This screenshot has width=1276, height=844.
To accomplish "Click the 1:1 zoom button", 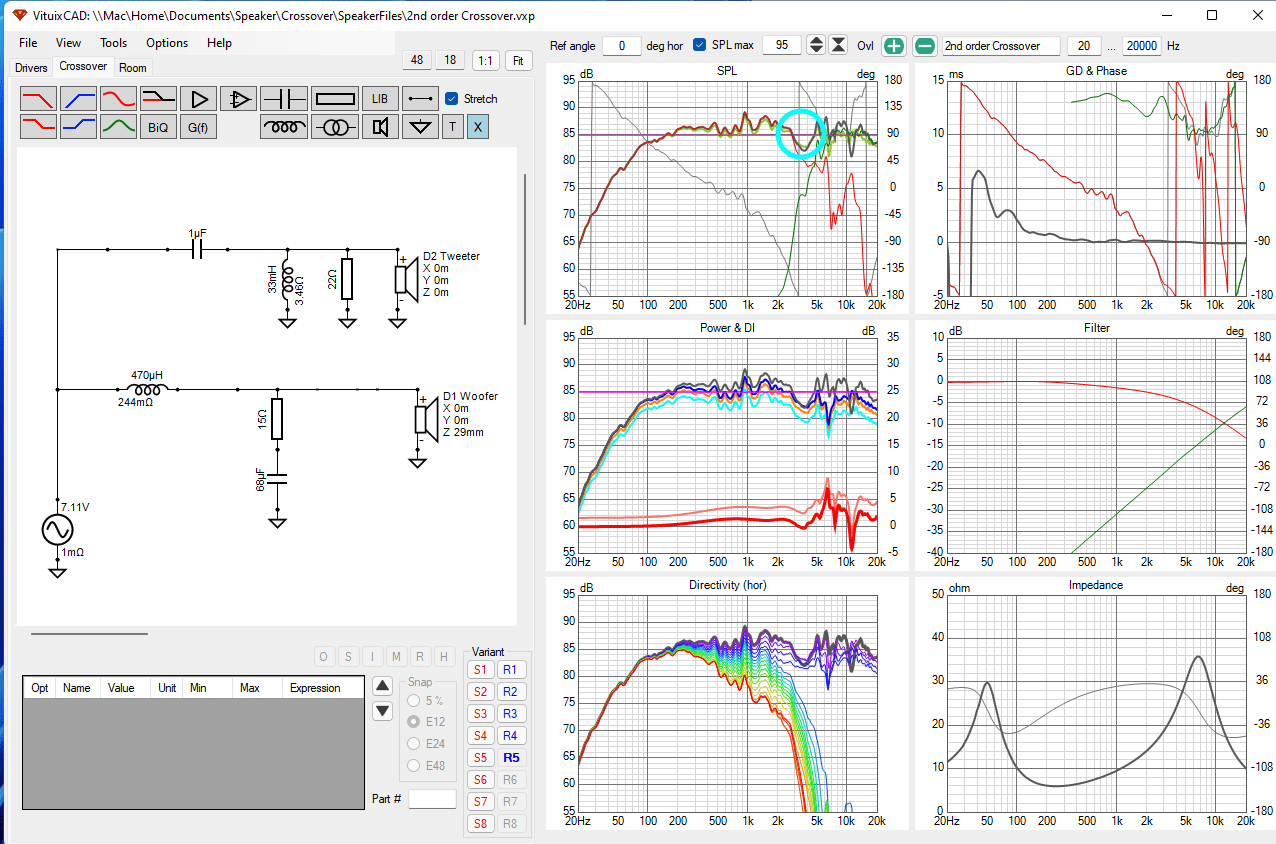I will click(x=485, y=61).
